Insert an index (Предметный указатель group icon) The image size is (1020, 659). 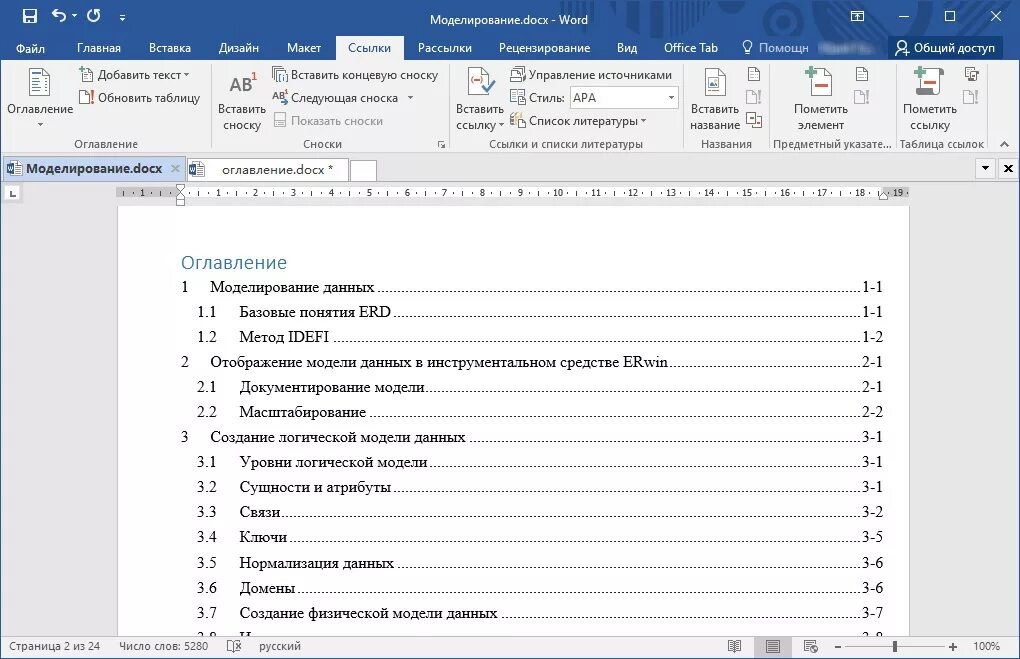[862, 74]
